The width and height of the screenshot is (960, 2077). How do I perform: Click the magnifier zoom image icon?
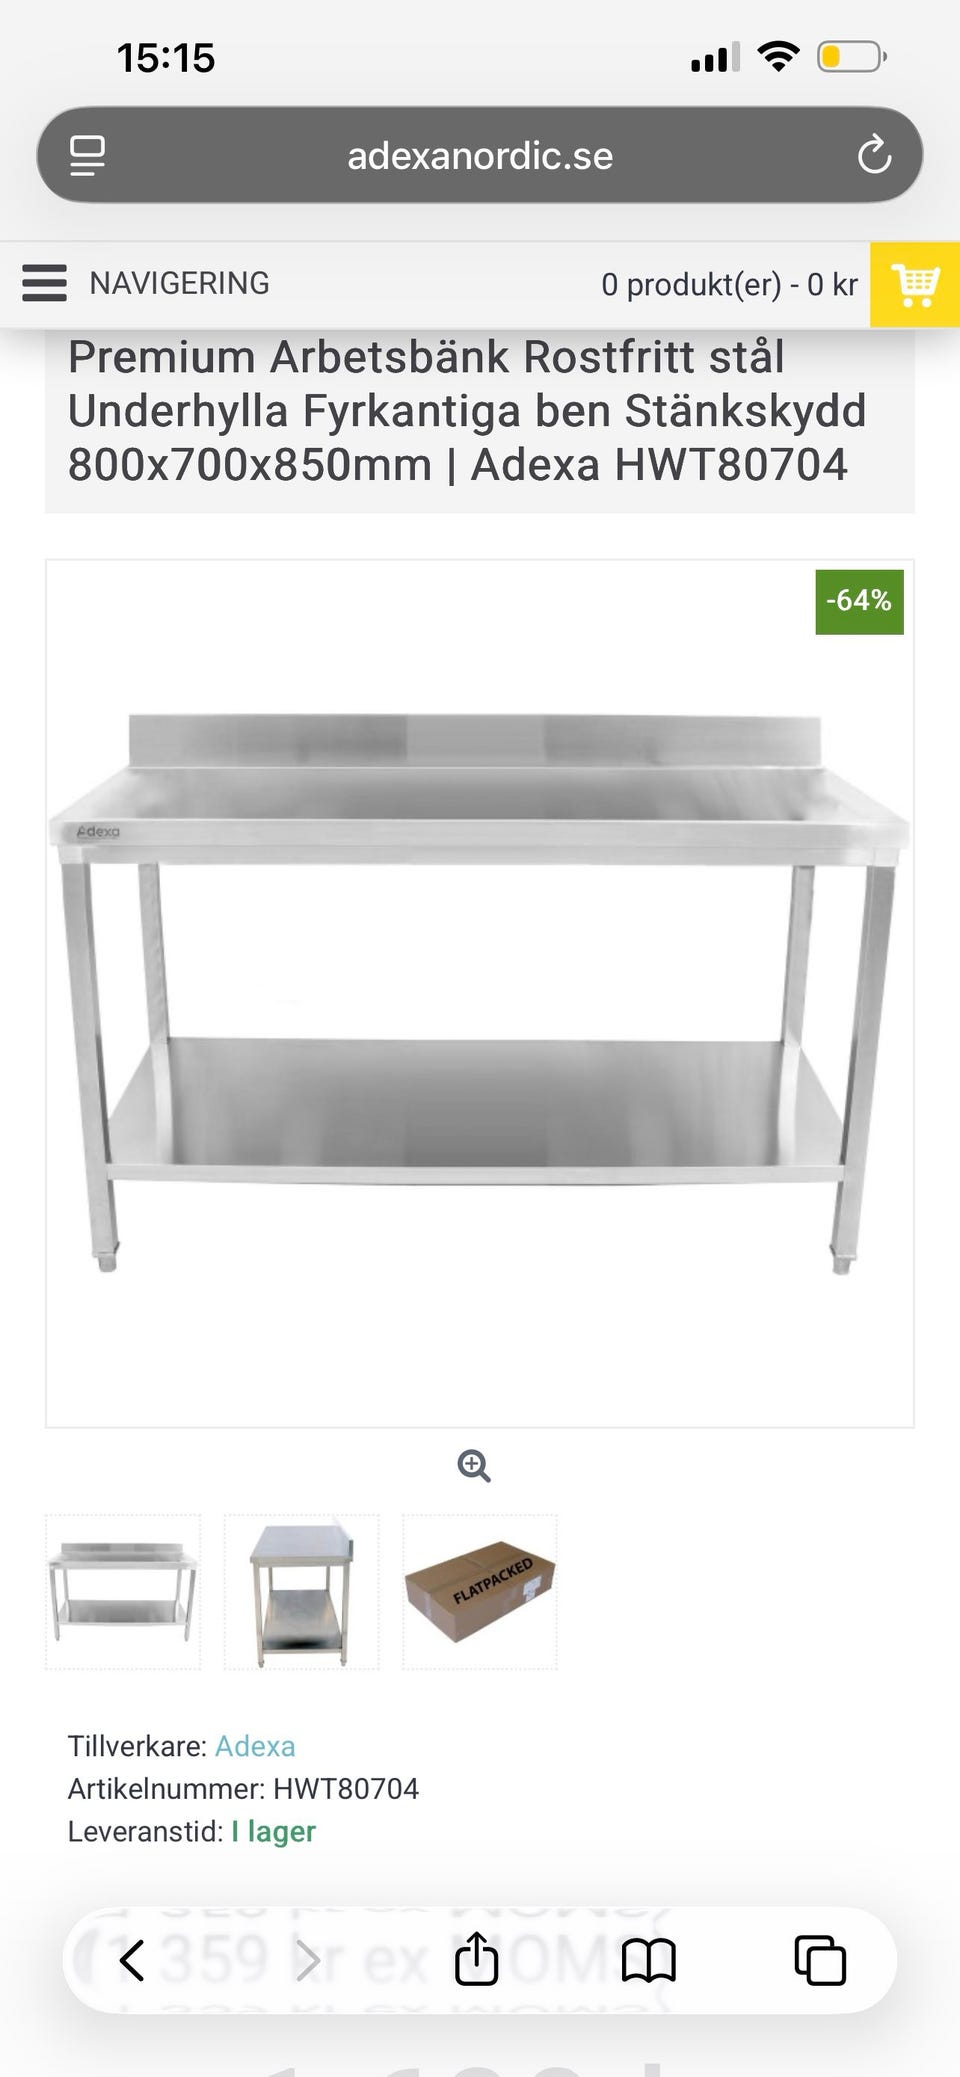point(474,1466)
